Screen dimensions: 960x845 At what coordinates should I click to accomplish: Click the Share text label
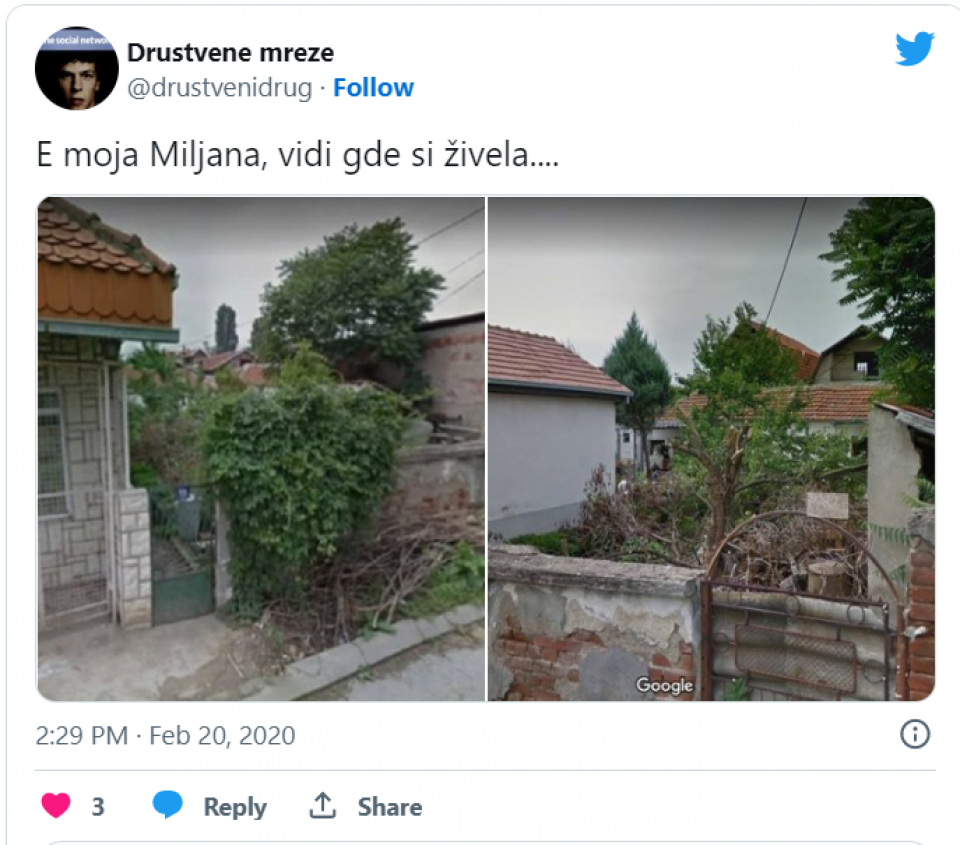tap(390, 807)
